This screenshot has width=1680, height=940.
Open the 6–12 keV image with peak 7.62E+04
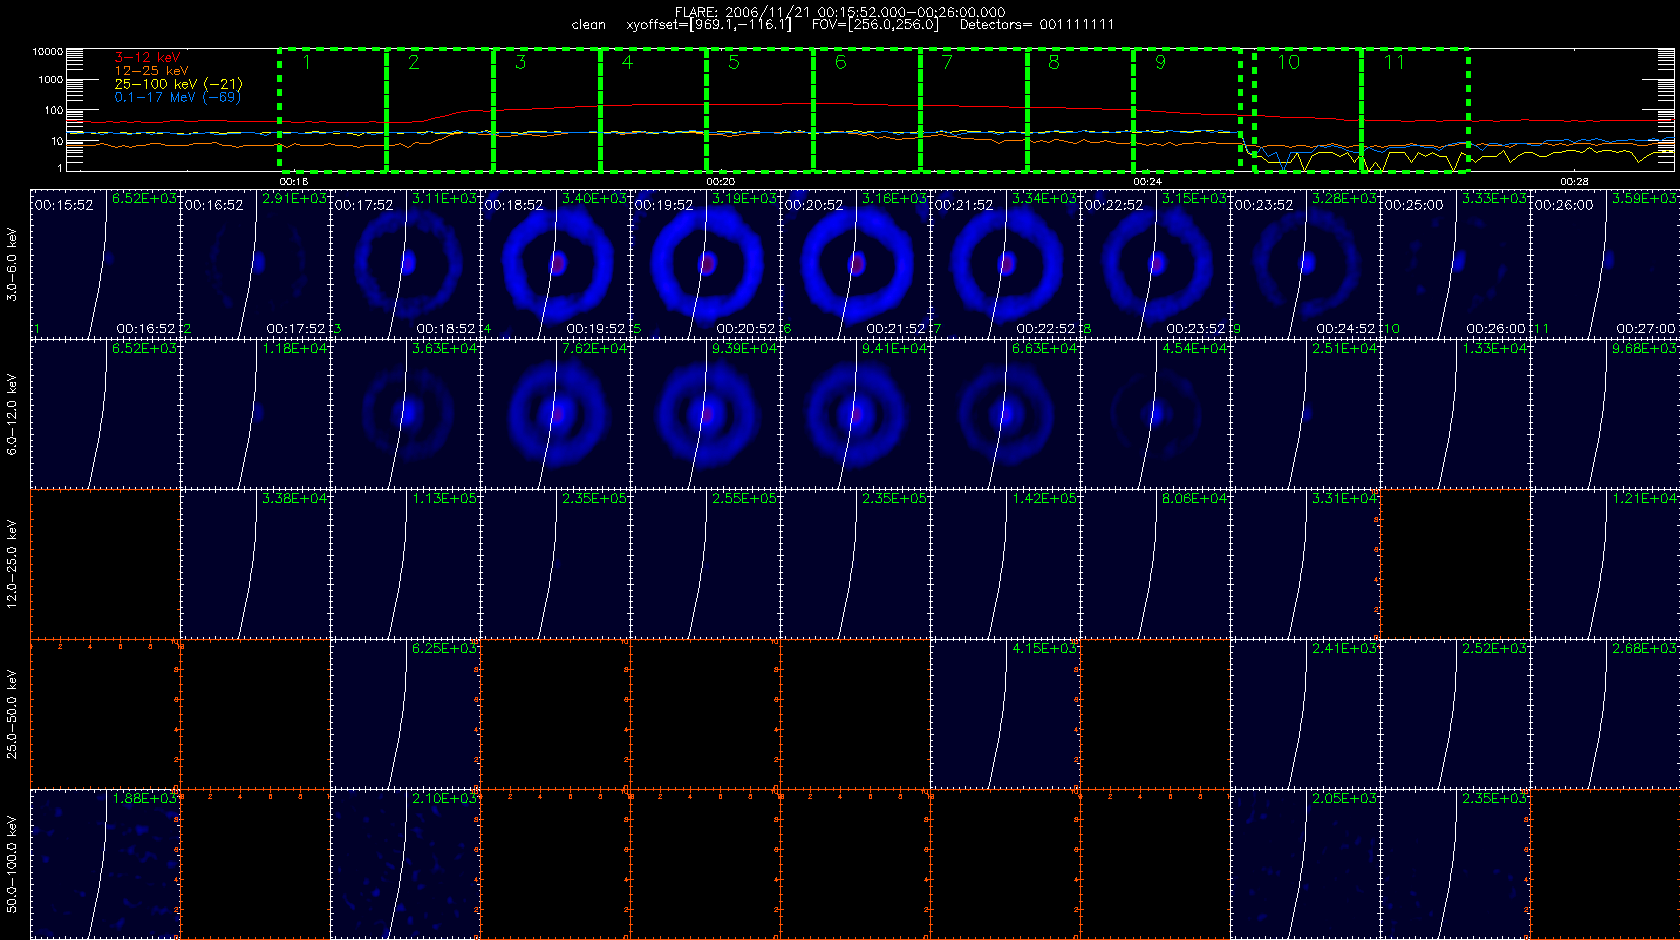coord(555,414)
